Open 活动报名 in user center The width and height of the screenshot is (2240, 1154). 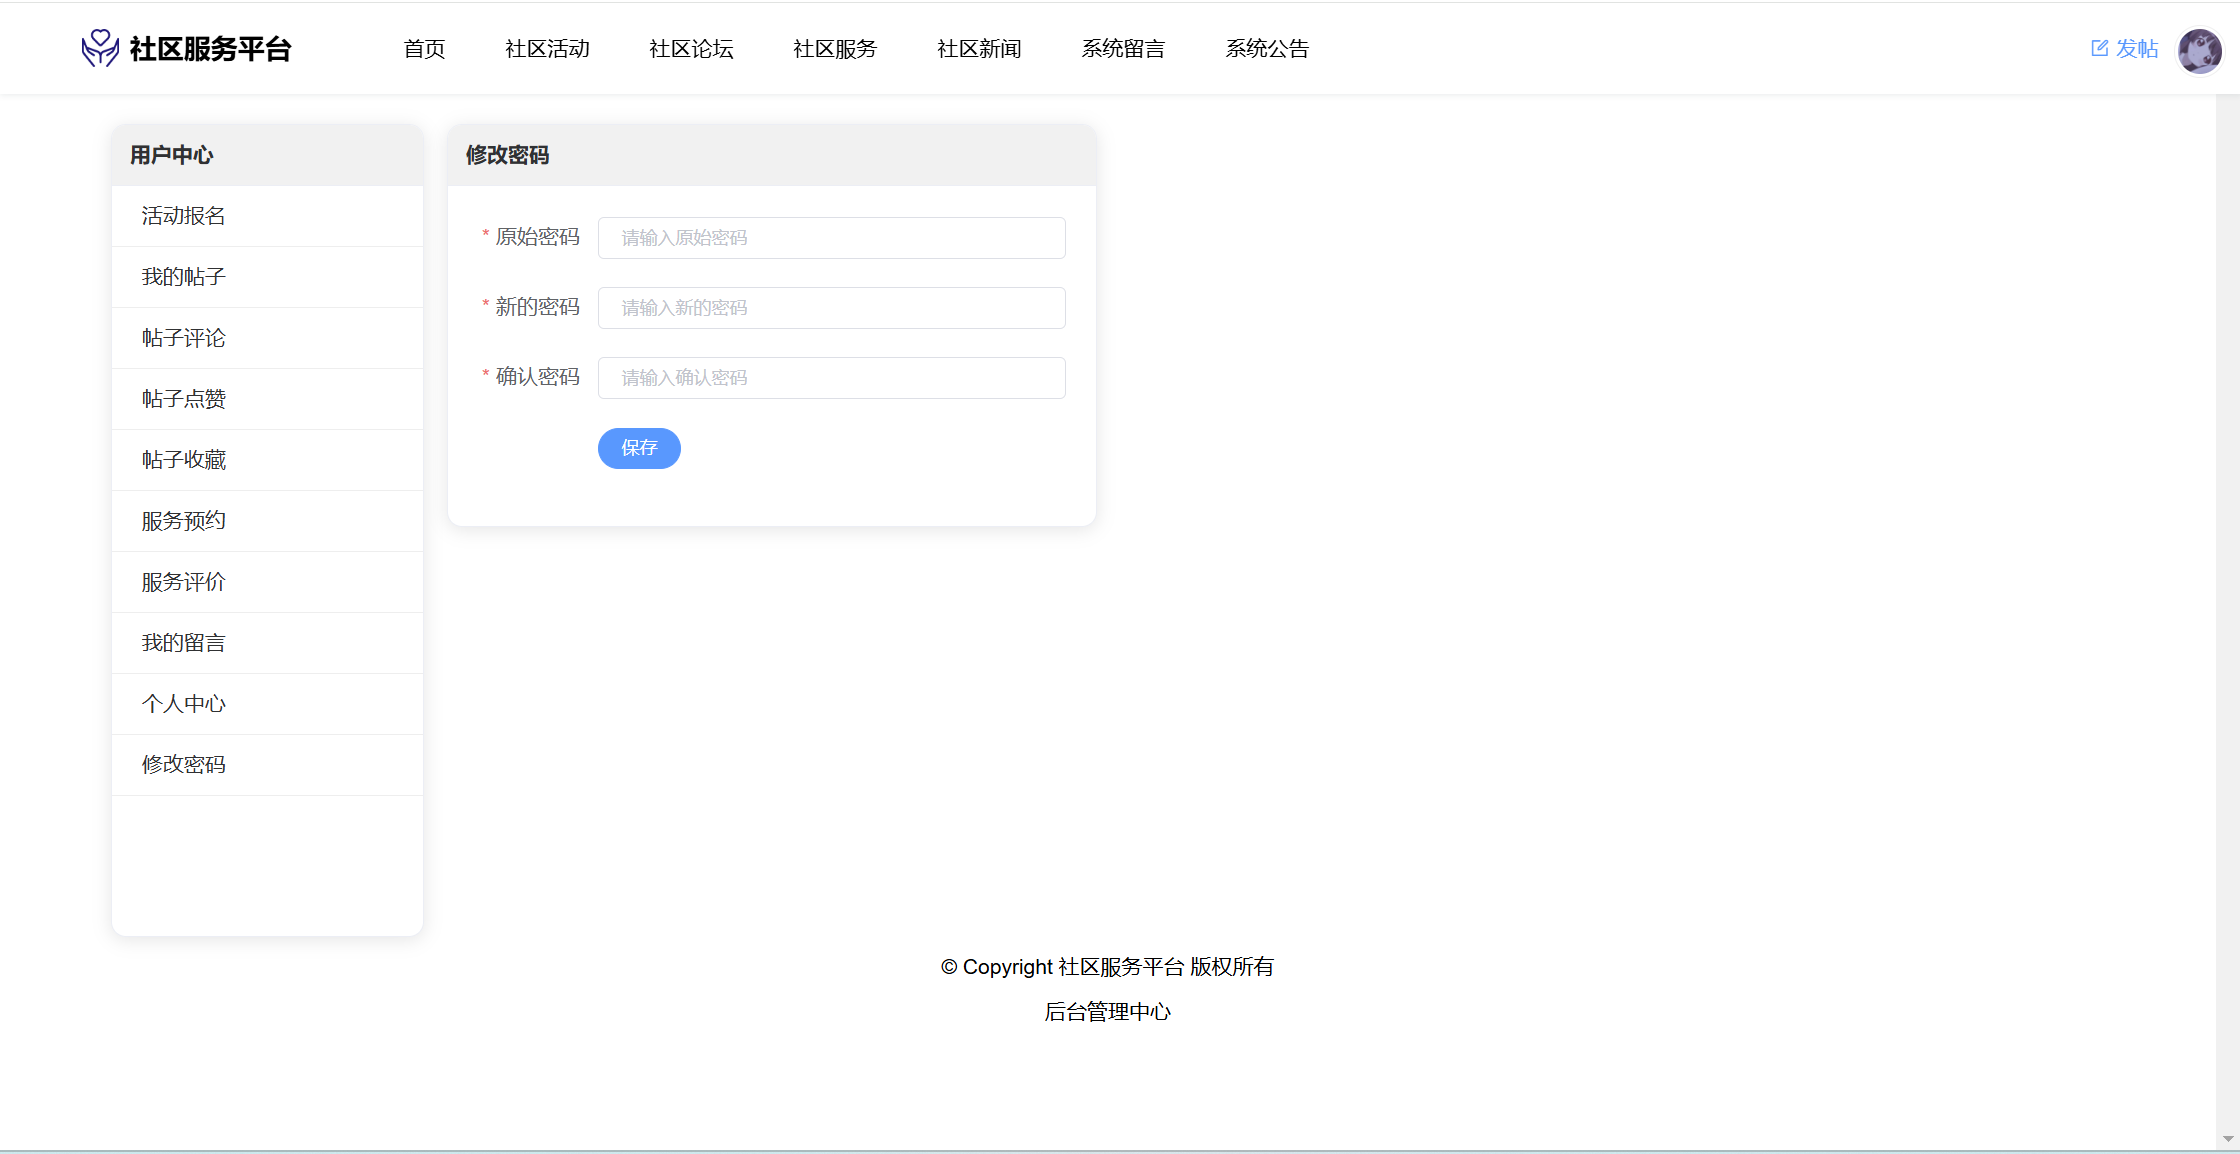click(184, 216)
